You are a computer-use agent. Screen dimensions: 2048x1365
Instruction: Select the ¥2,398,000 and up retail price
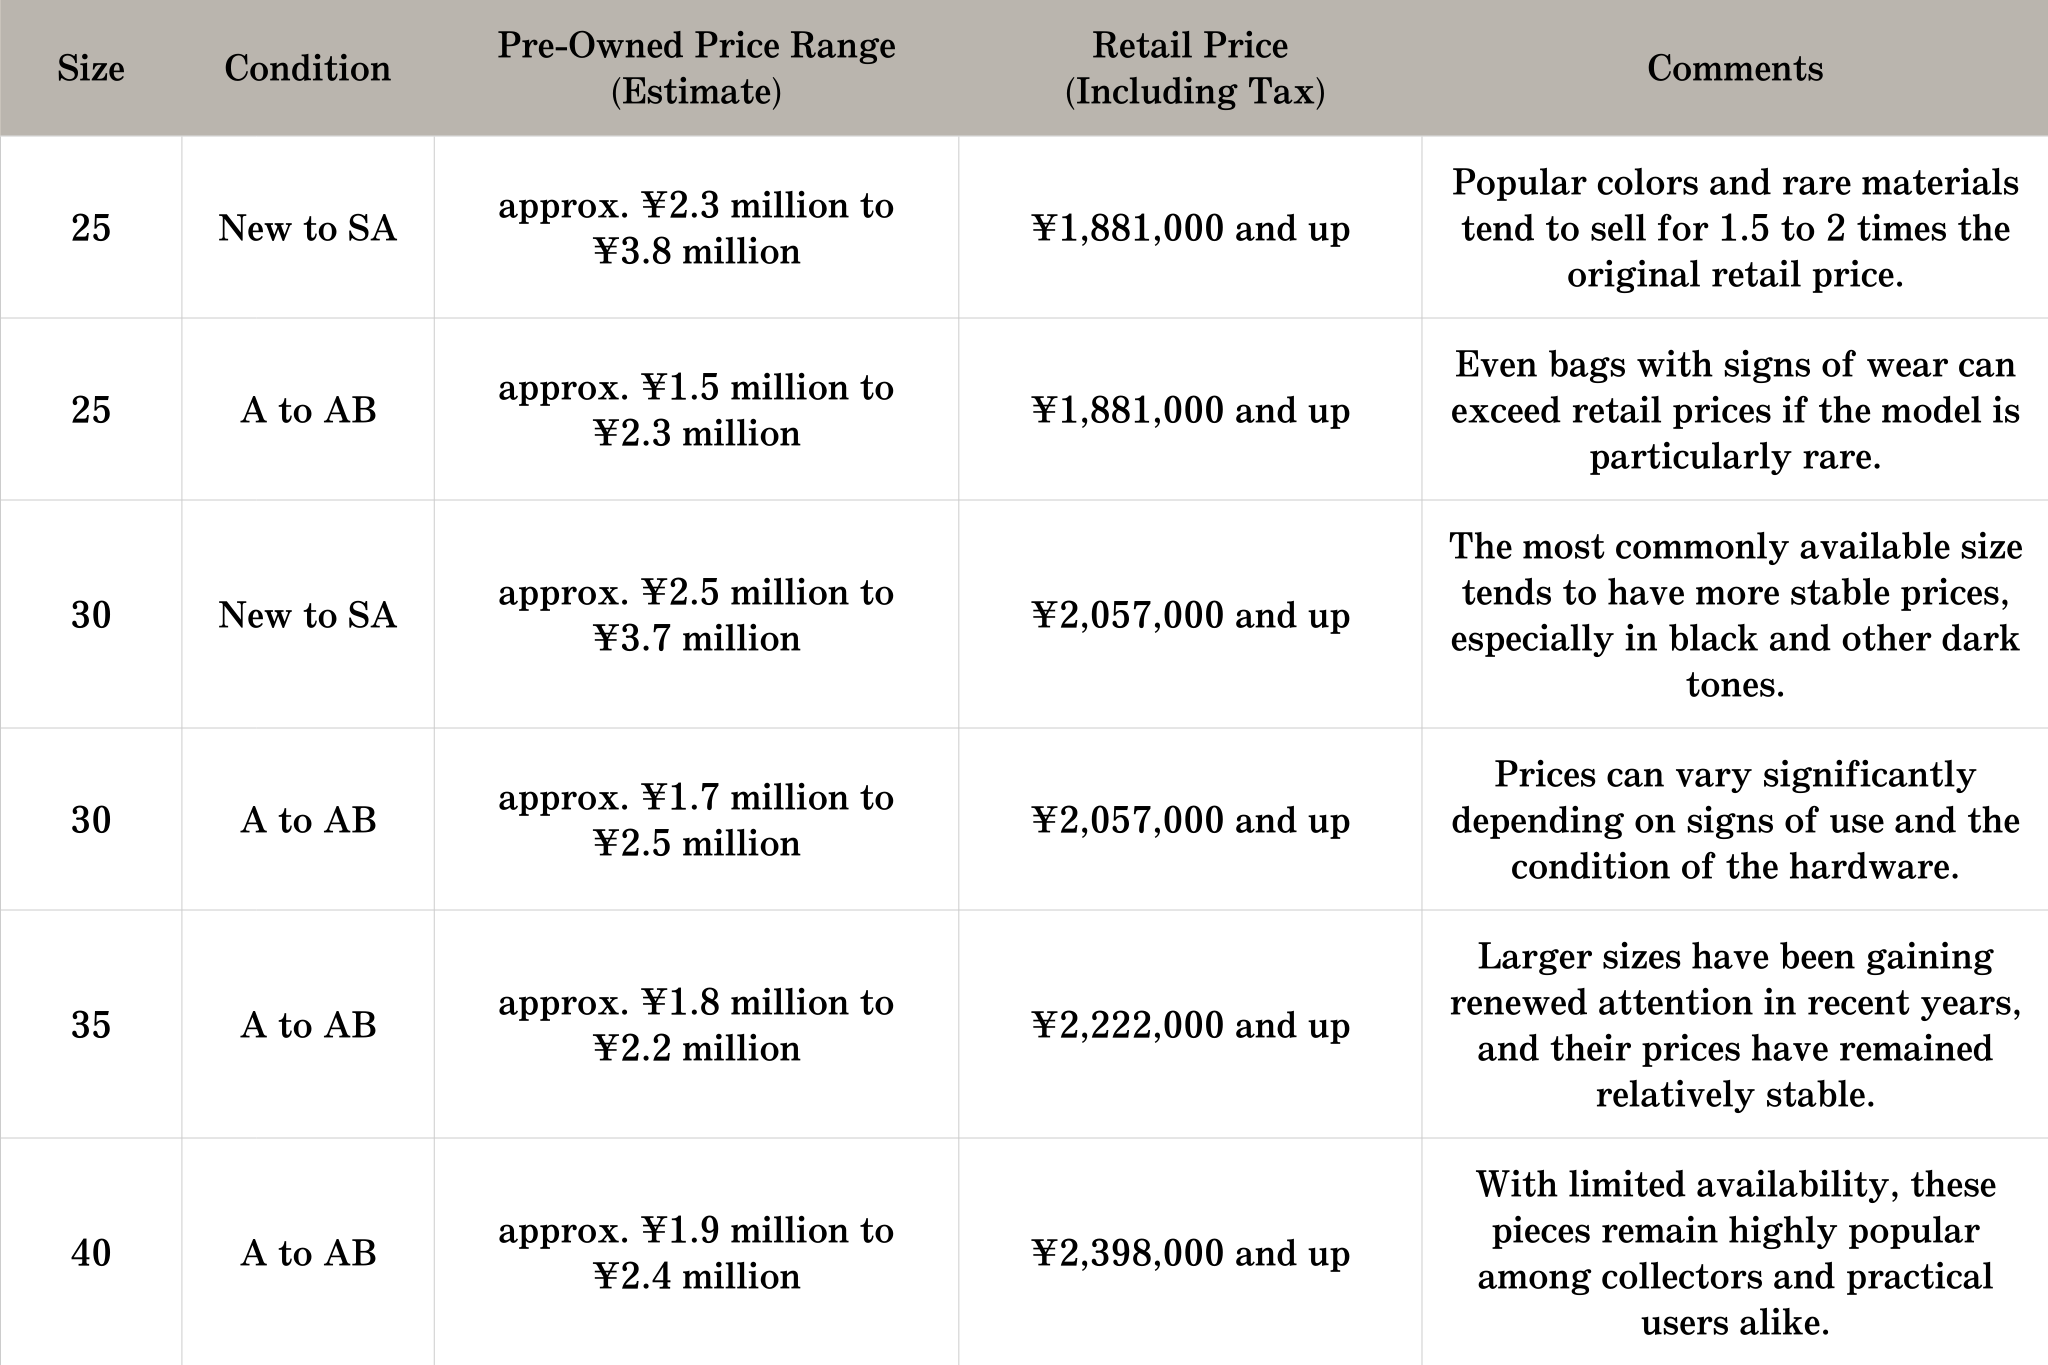point(1190,1253)
